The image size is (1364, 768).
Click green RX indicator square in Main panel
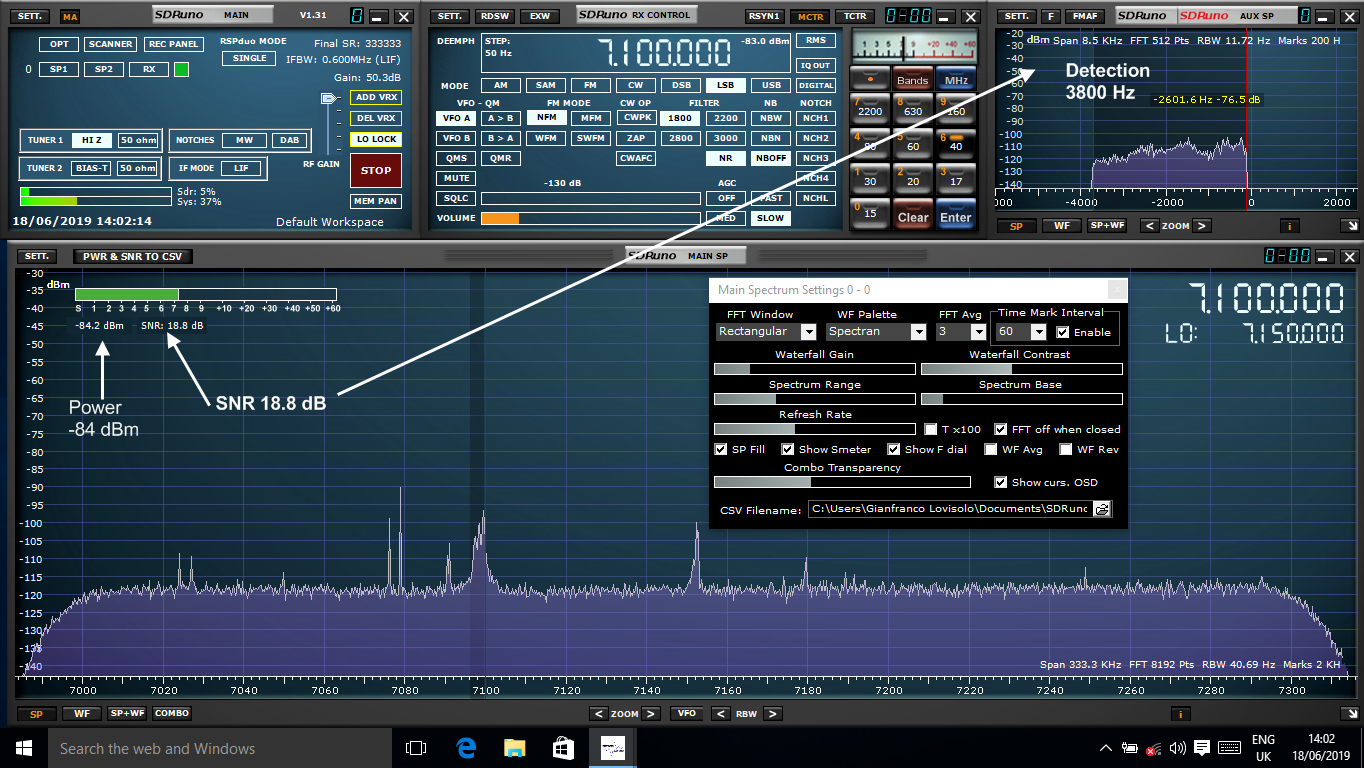181,69
